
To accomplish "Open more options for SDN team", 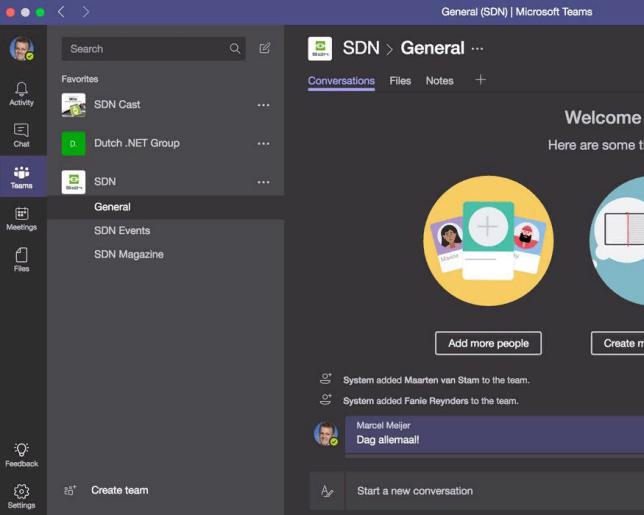I will click(x=263, y=182).
